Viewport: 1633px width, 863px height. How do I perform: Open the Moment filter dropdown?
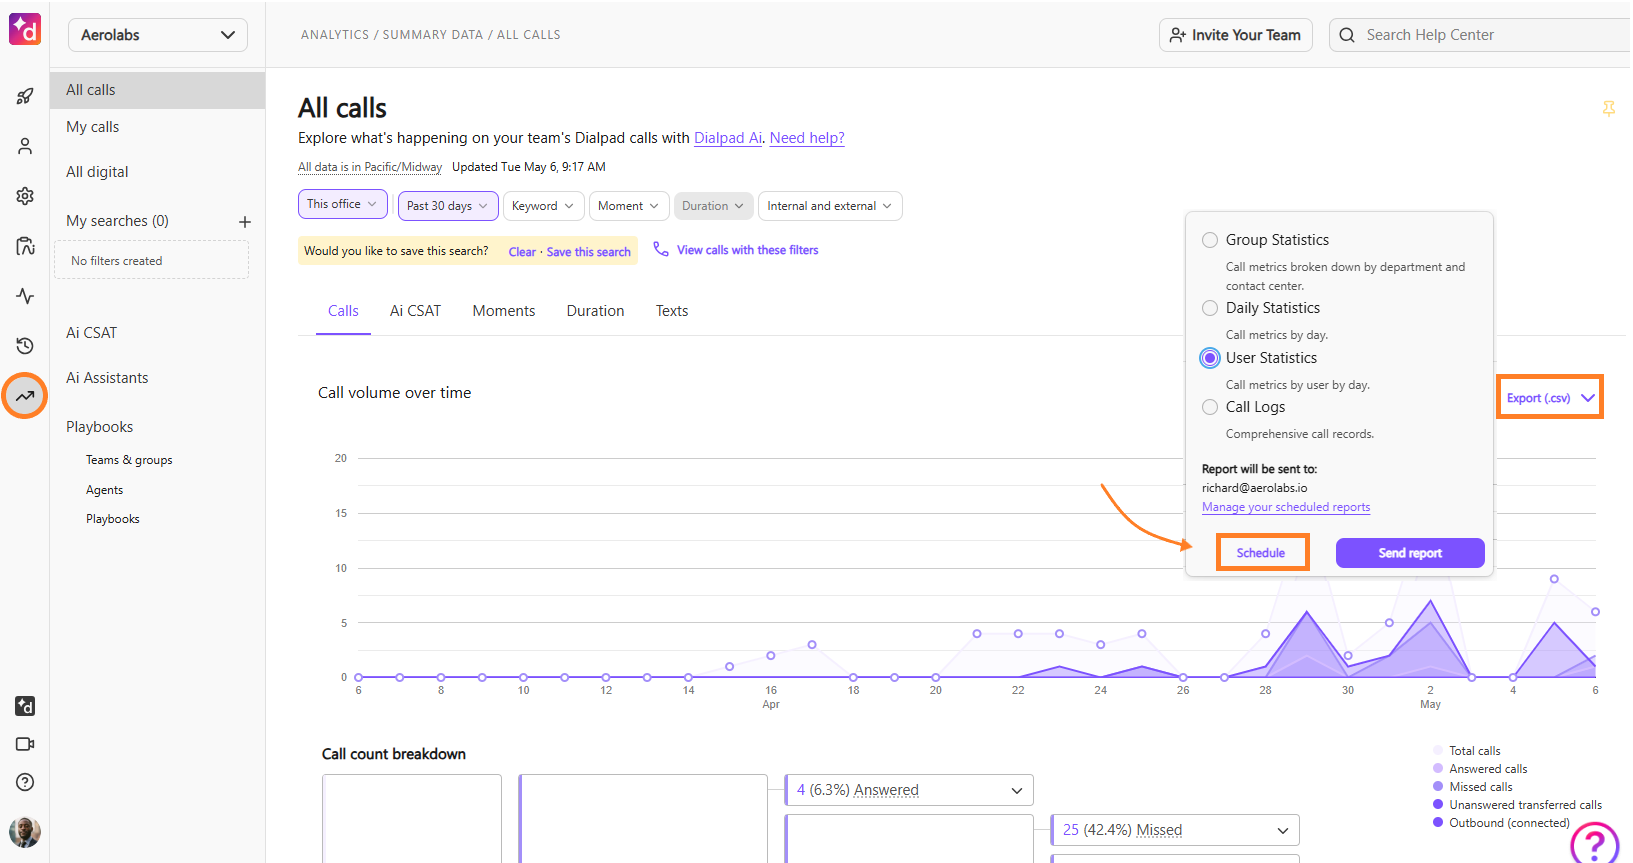click(629, 206)
